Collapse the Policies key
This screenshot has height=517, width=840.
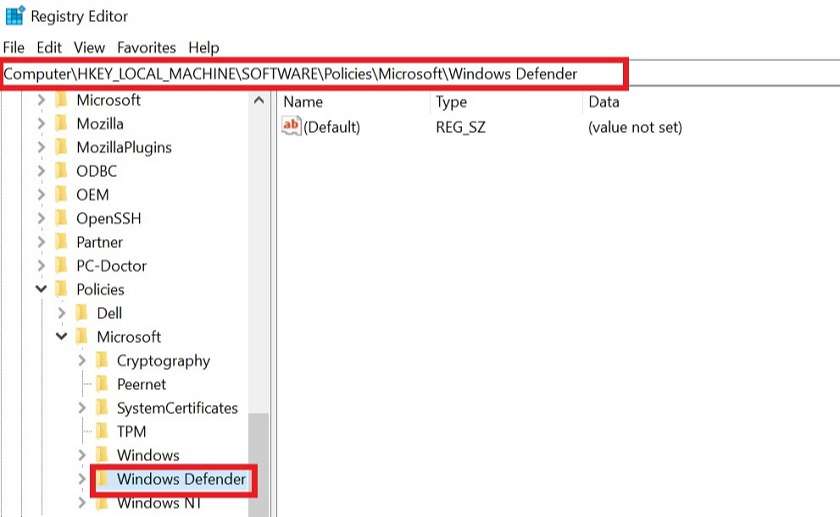point(41,289)
